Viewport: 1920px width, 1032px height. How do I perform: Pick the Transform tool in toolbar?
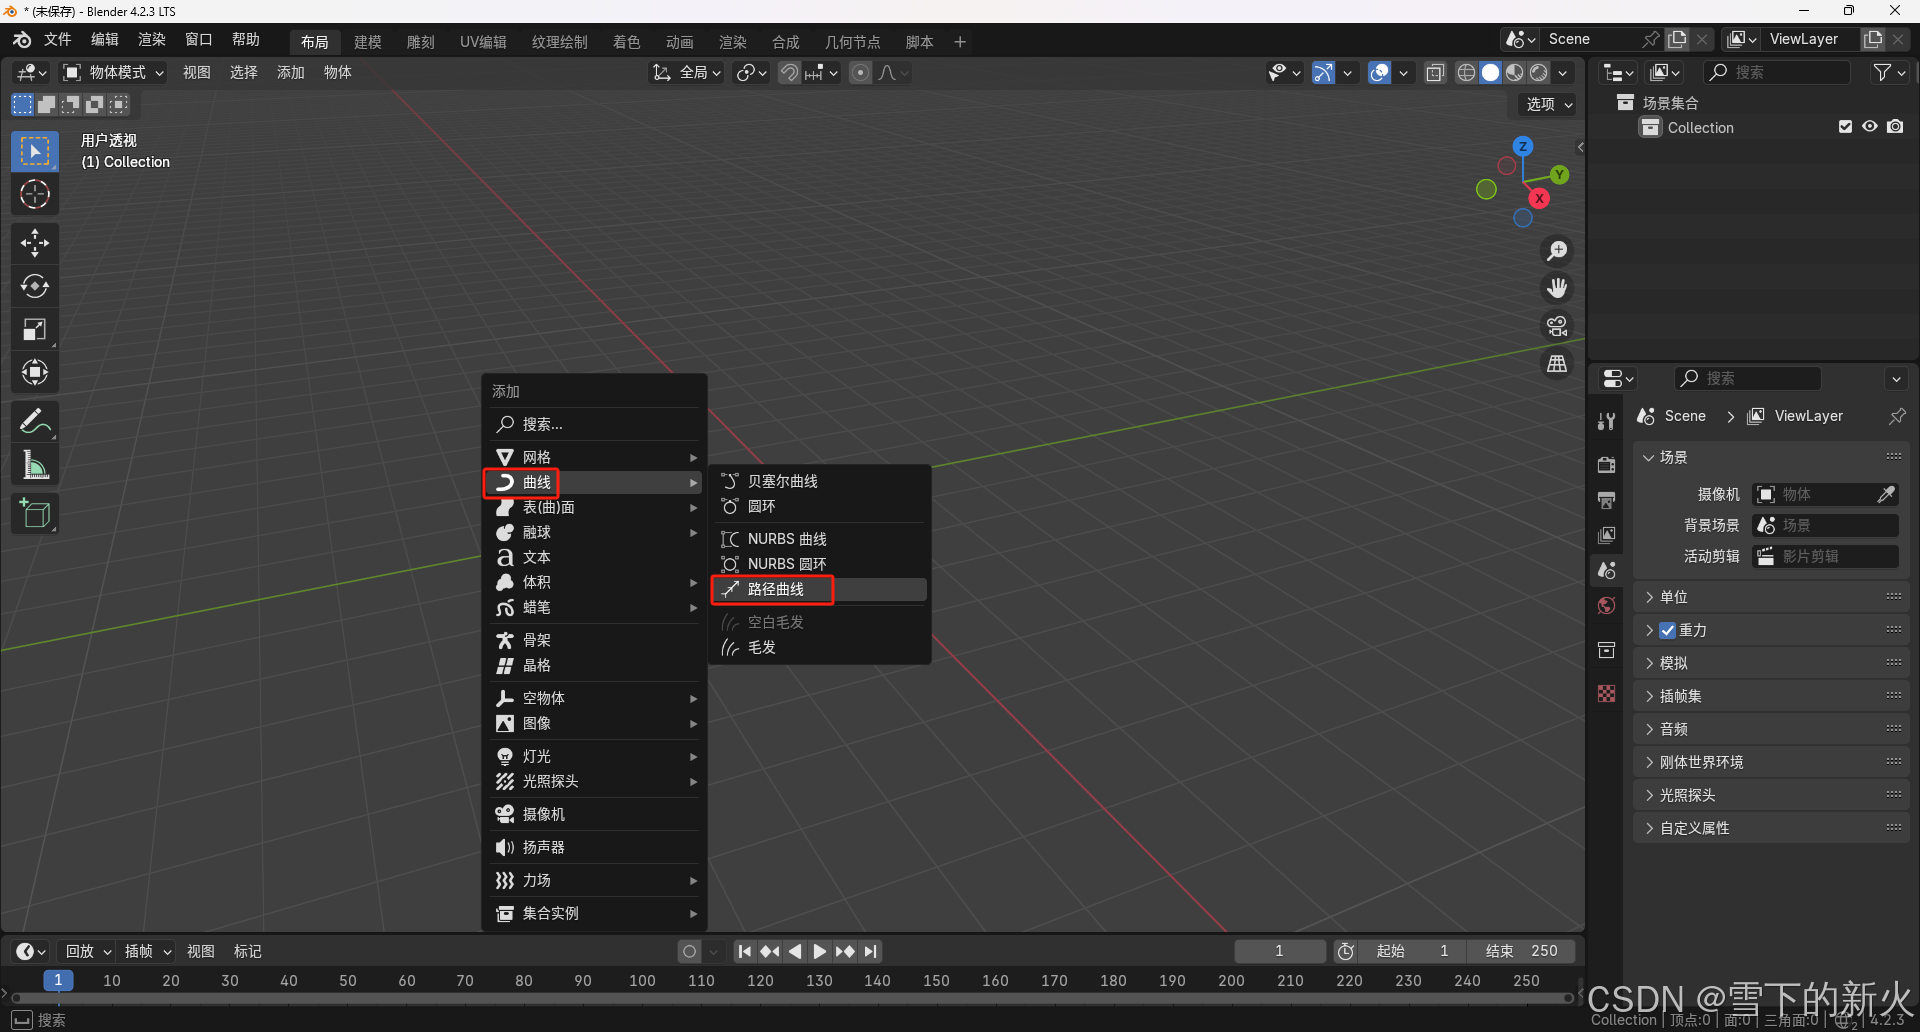click(x=35, y=372)
